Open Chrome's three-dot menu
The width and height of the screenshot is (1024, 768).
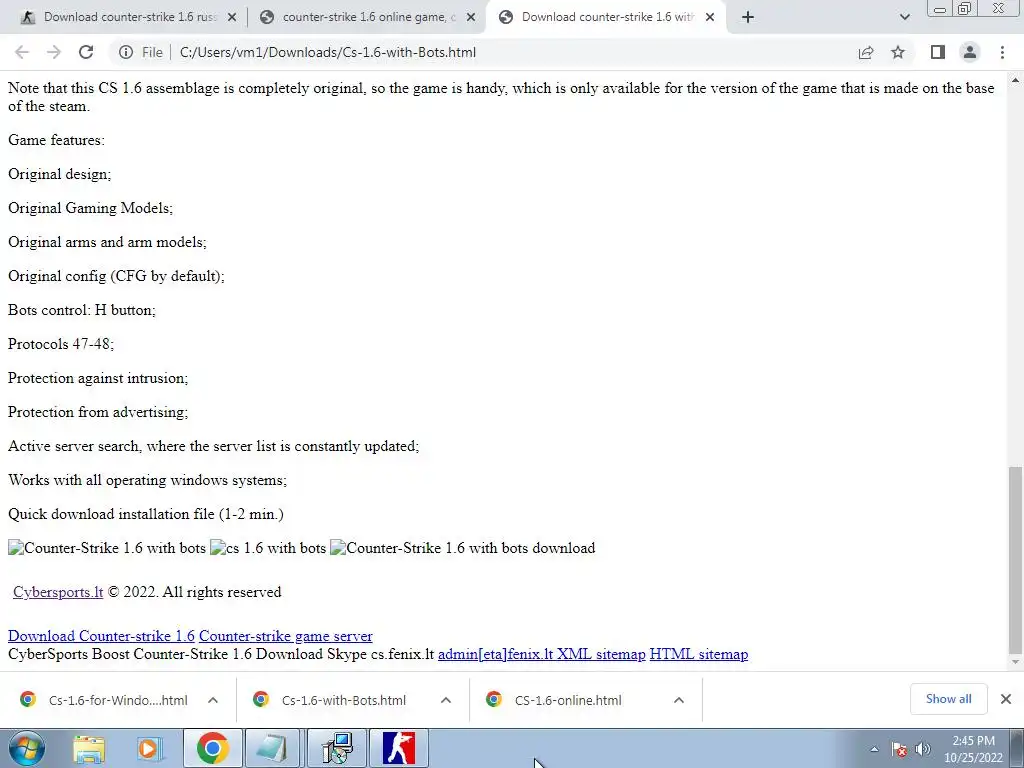1002,52
